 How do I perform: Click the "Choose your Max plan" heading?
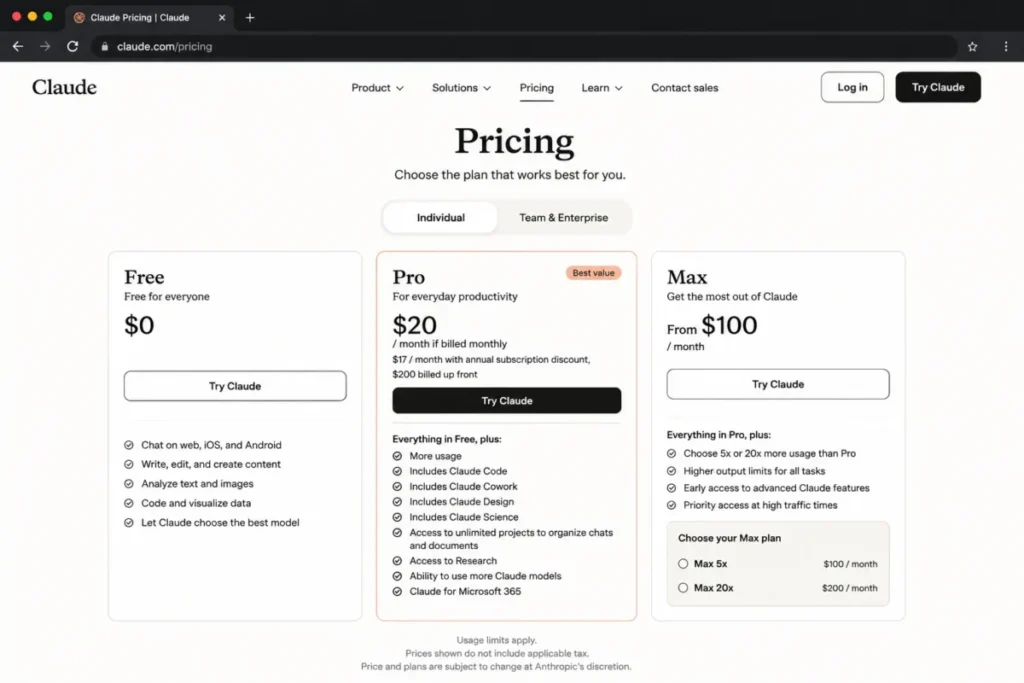[x=729, y=538]
